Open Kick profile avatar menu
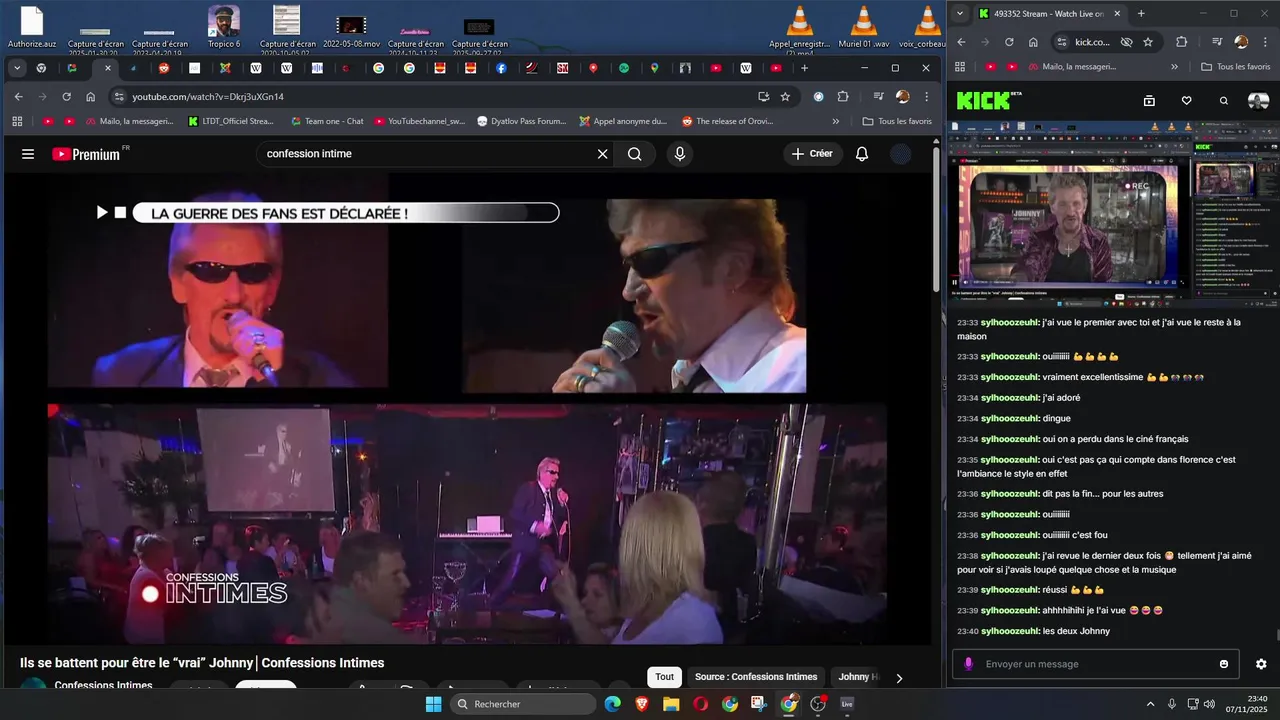Image resolution: width=1280 pixels, height=720 pixels. [x=1259, y=100]
